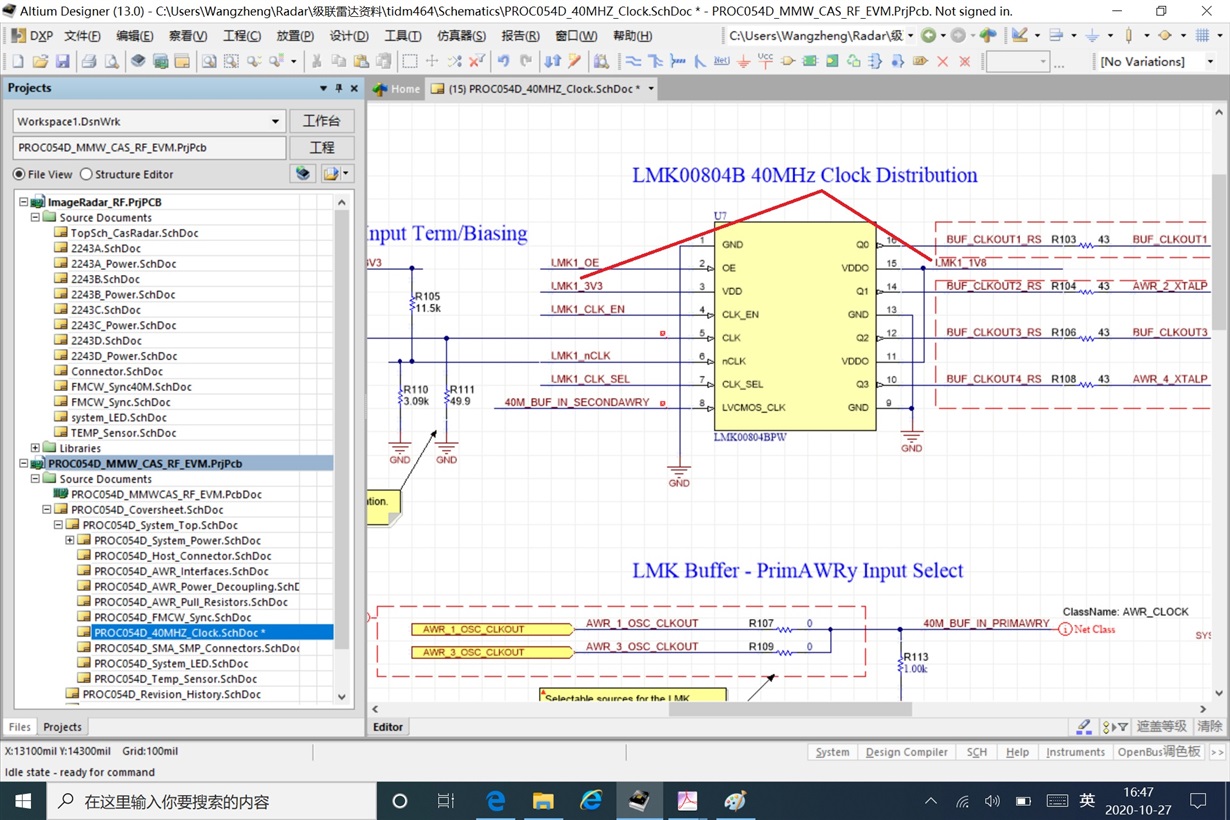Click the rectangular selection icon
1230x820 pixels.
point(410,61)
